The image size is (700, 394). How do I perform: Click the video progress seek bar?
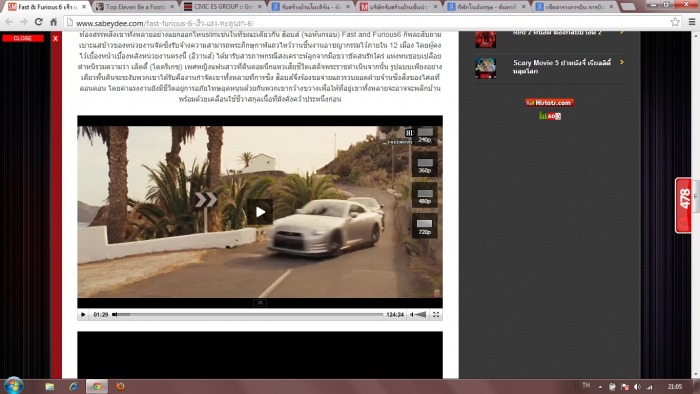tap(248, 315)
